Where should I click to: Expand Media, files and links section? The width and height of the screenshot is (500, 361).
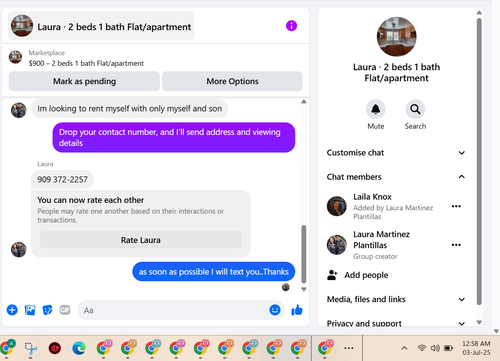coord(396,299)
